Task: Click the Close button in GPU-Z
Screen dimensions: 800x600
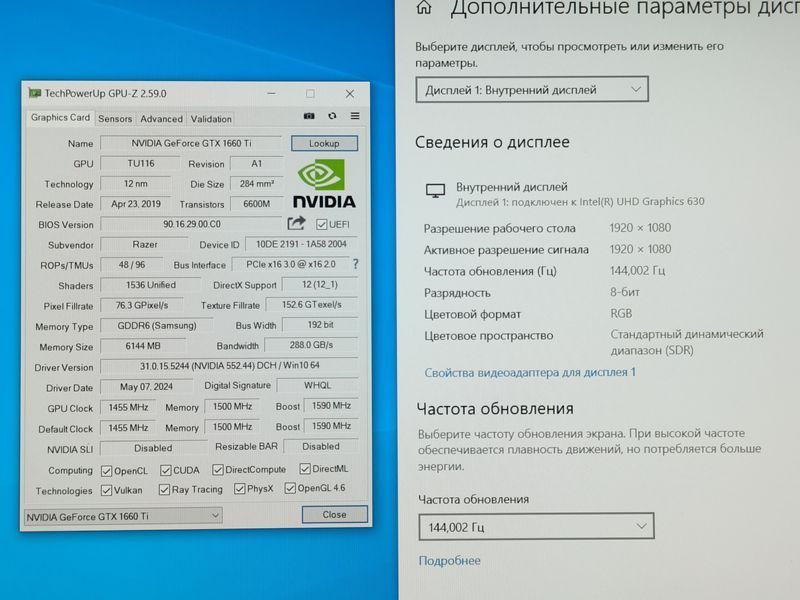Action: pos(334,514)
